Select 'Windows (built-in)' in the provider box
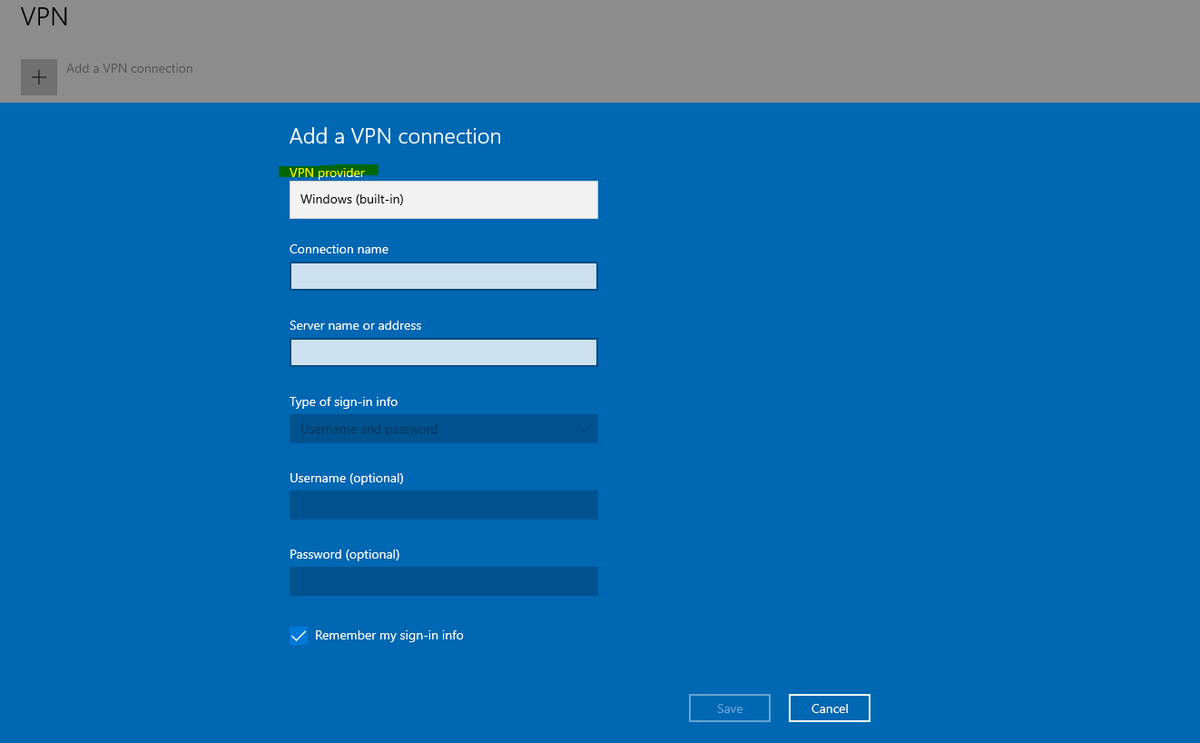The image size is (1200, 743). 443,199
